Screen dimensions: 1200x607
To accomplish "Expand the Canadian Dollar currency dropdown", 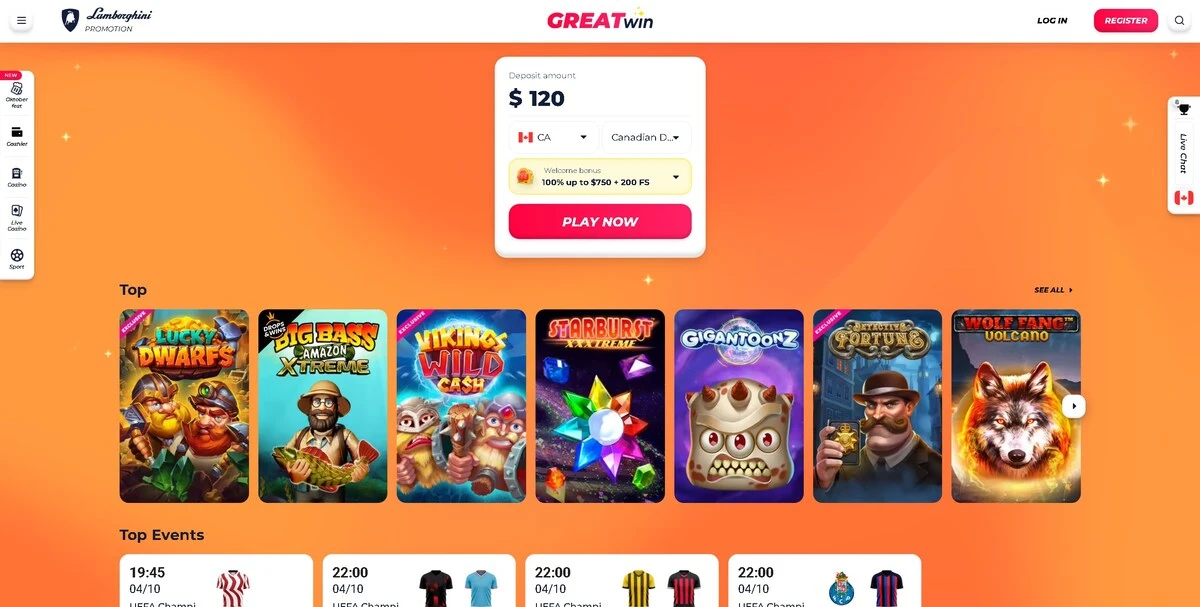I will point(646,137).
